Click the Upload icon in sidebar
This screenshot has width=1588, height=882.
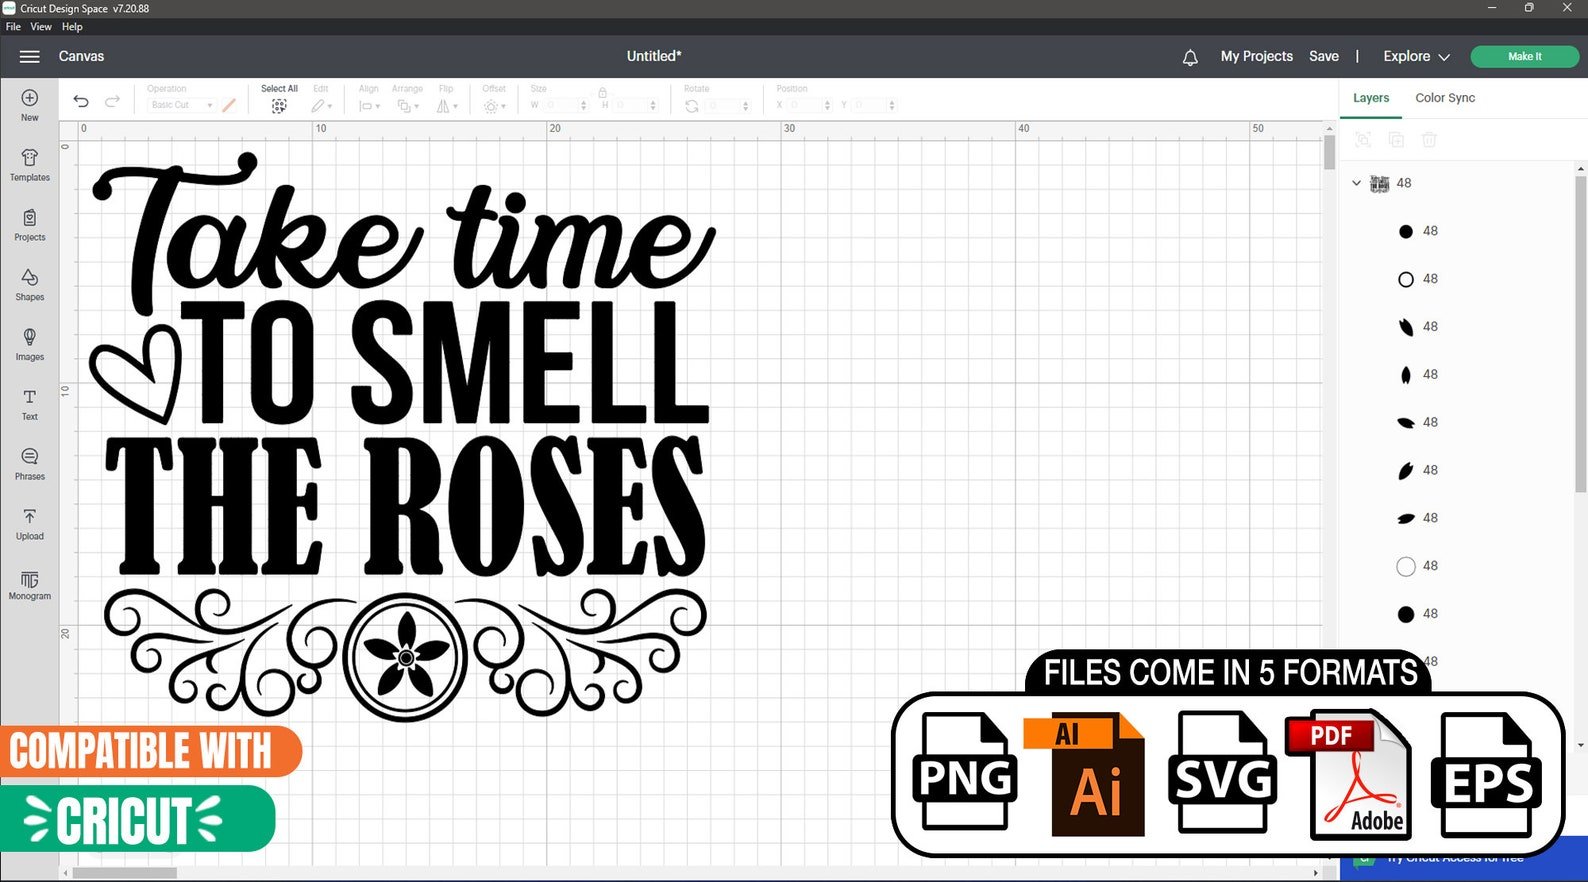coord(30,525)
